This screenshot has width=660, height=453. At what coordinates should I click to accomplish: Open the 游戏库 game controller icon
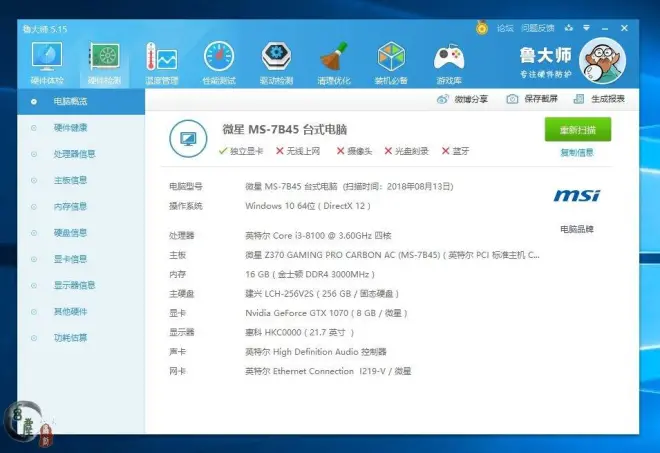point(449,63)
